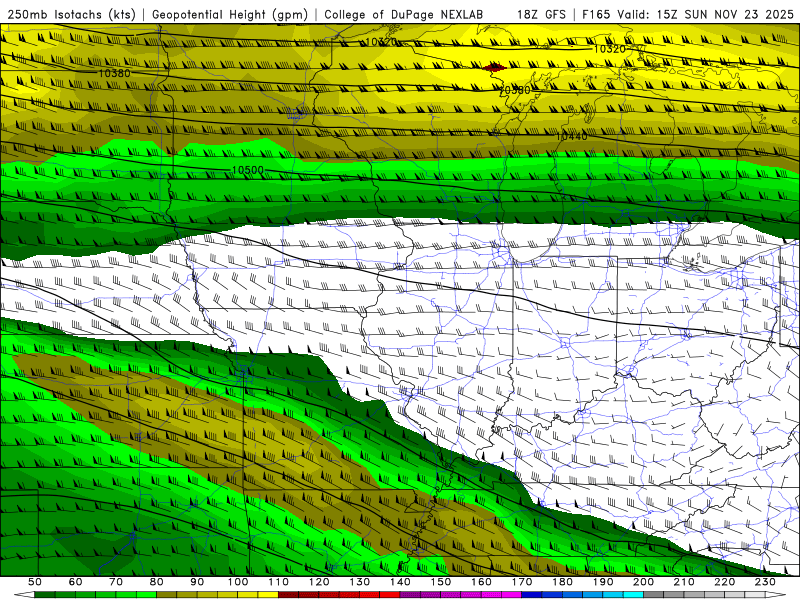The image size is (800, 600).
Task: Click the right arrow end of the color bar
Action: pyautogui.click(x=776, y=594)
